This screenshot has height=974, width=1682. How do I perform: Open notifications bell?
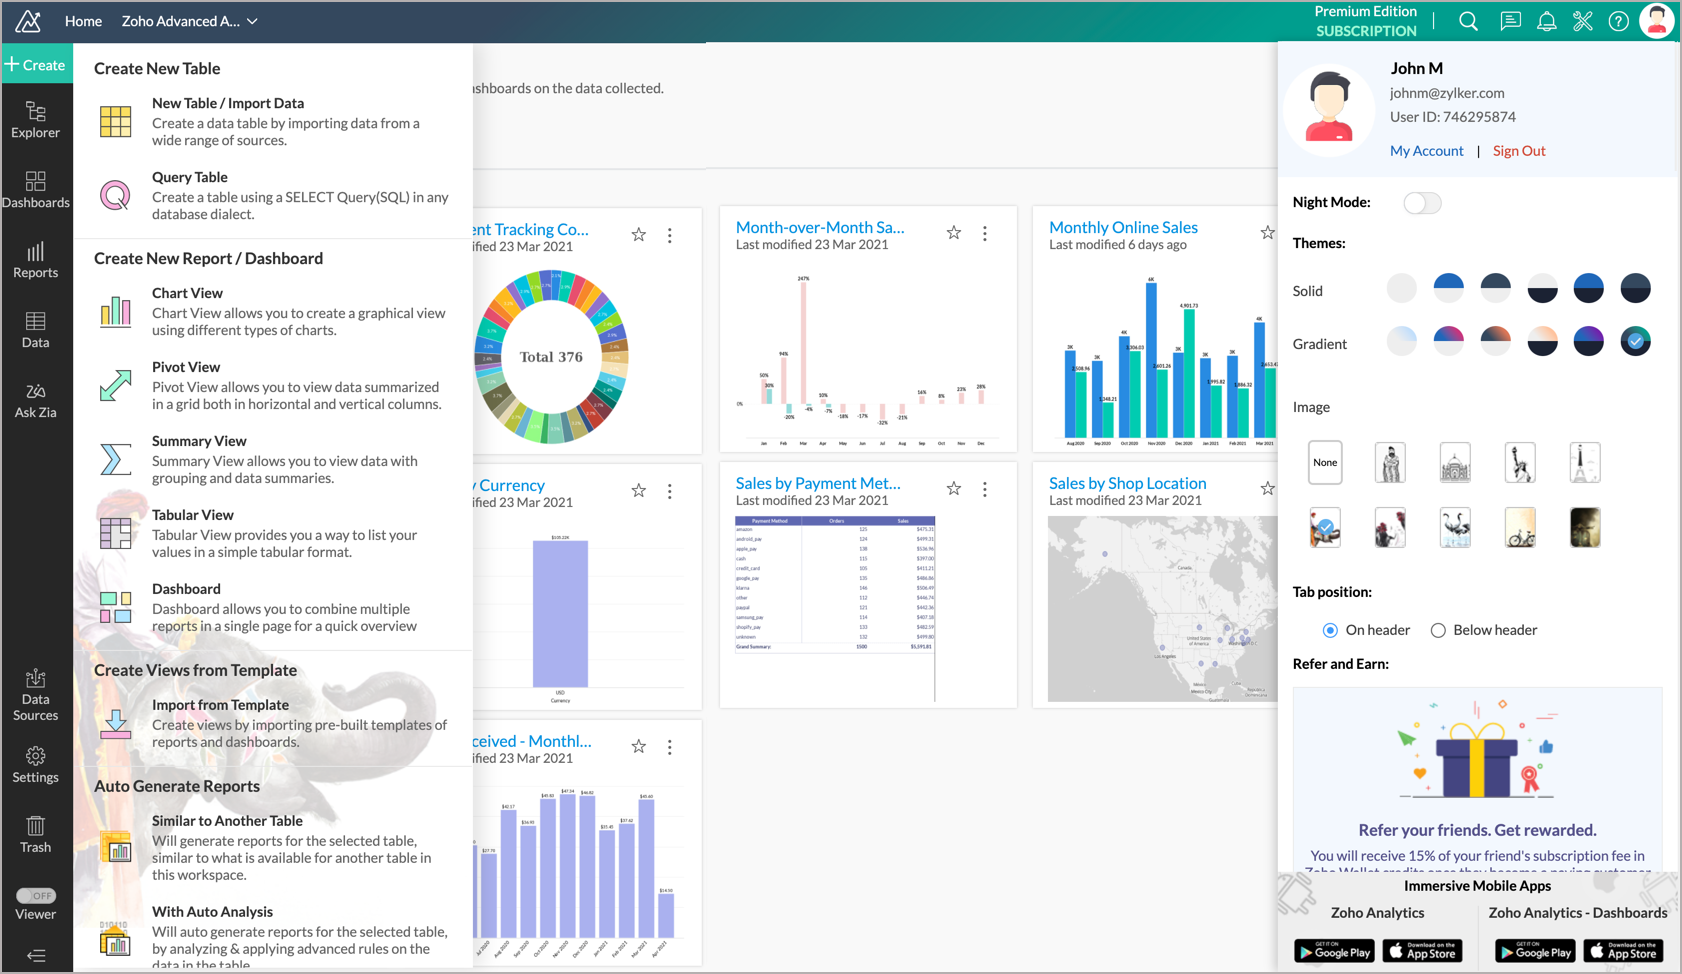pyautogui.click(x=1546, y=21)
